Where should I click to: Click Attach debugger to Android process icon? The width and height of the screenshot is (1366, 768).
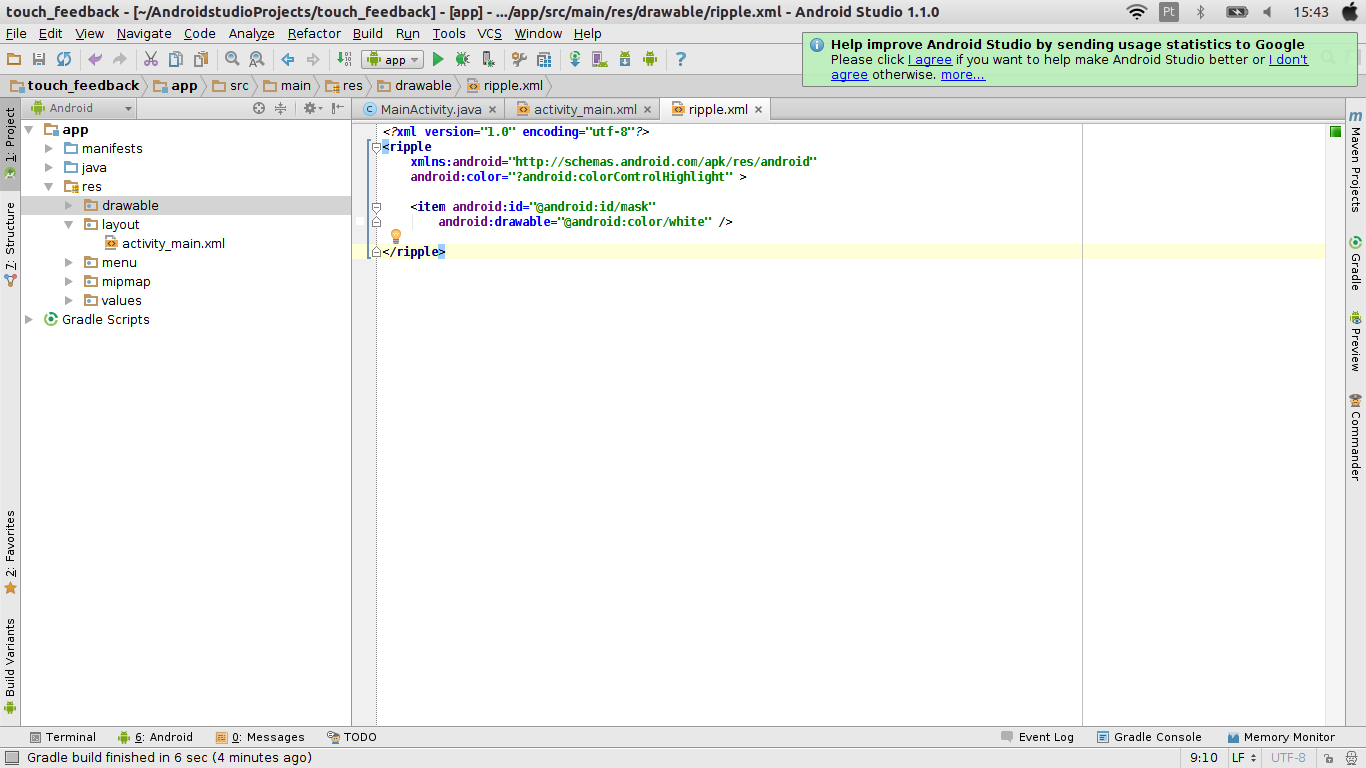coord(488,60)
